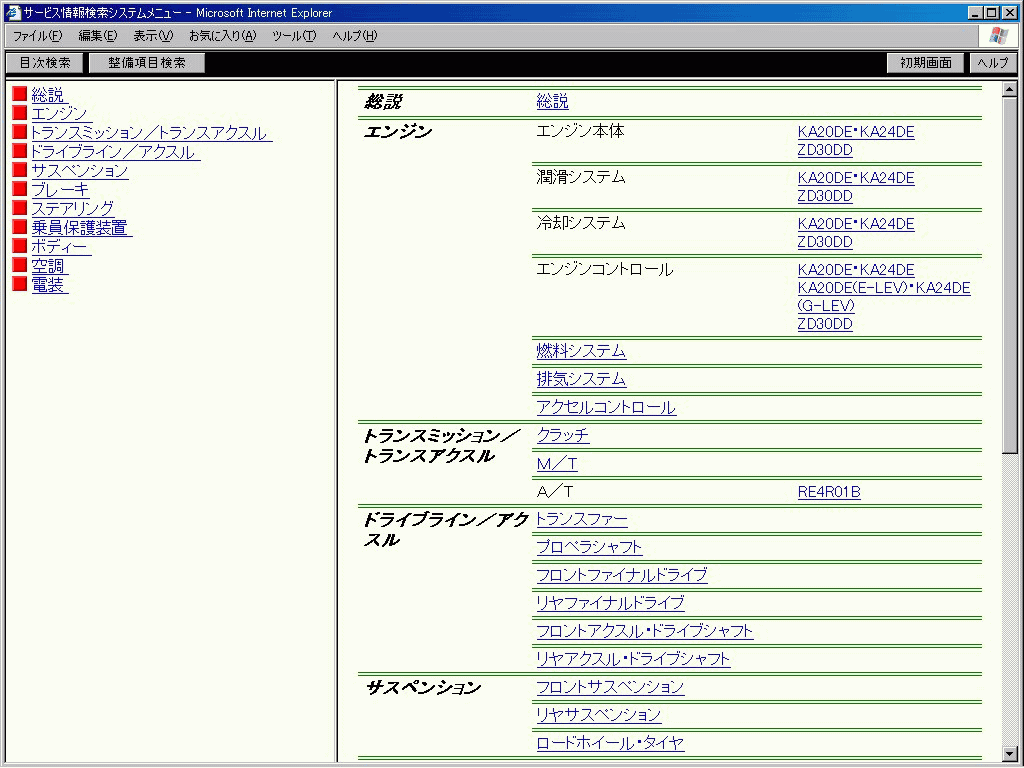Viewport: 1024px width, 768px height.
Task: Open 総説 link in left sidebar
Action: (x=48, y=95)
